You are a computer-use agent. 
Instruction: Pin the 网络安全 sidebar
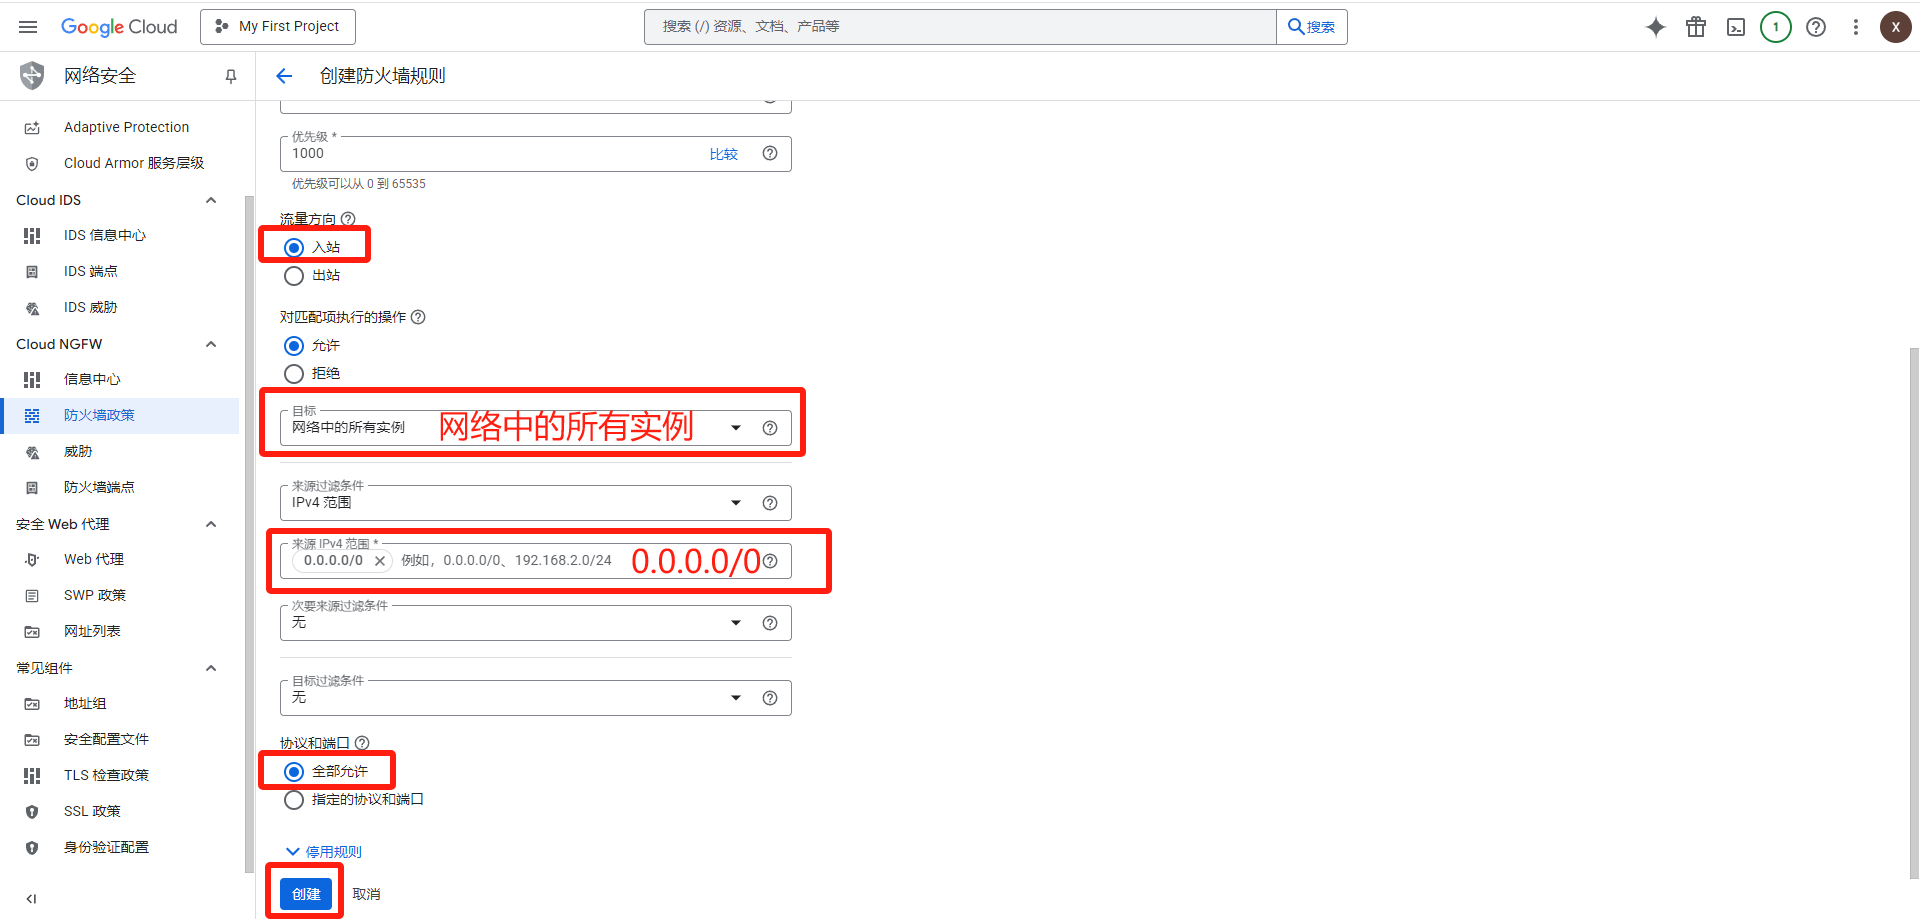[x=231, y=76]
